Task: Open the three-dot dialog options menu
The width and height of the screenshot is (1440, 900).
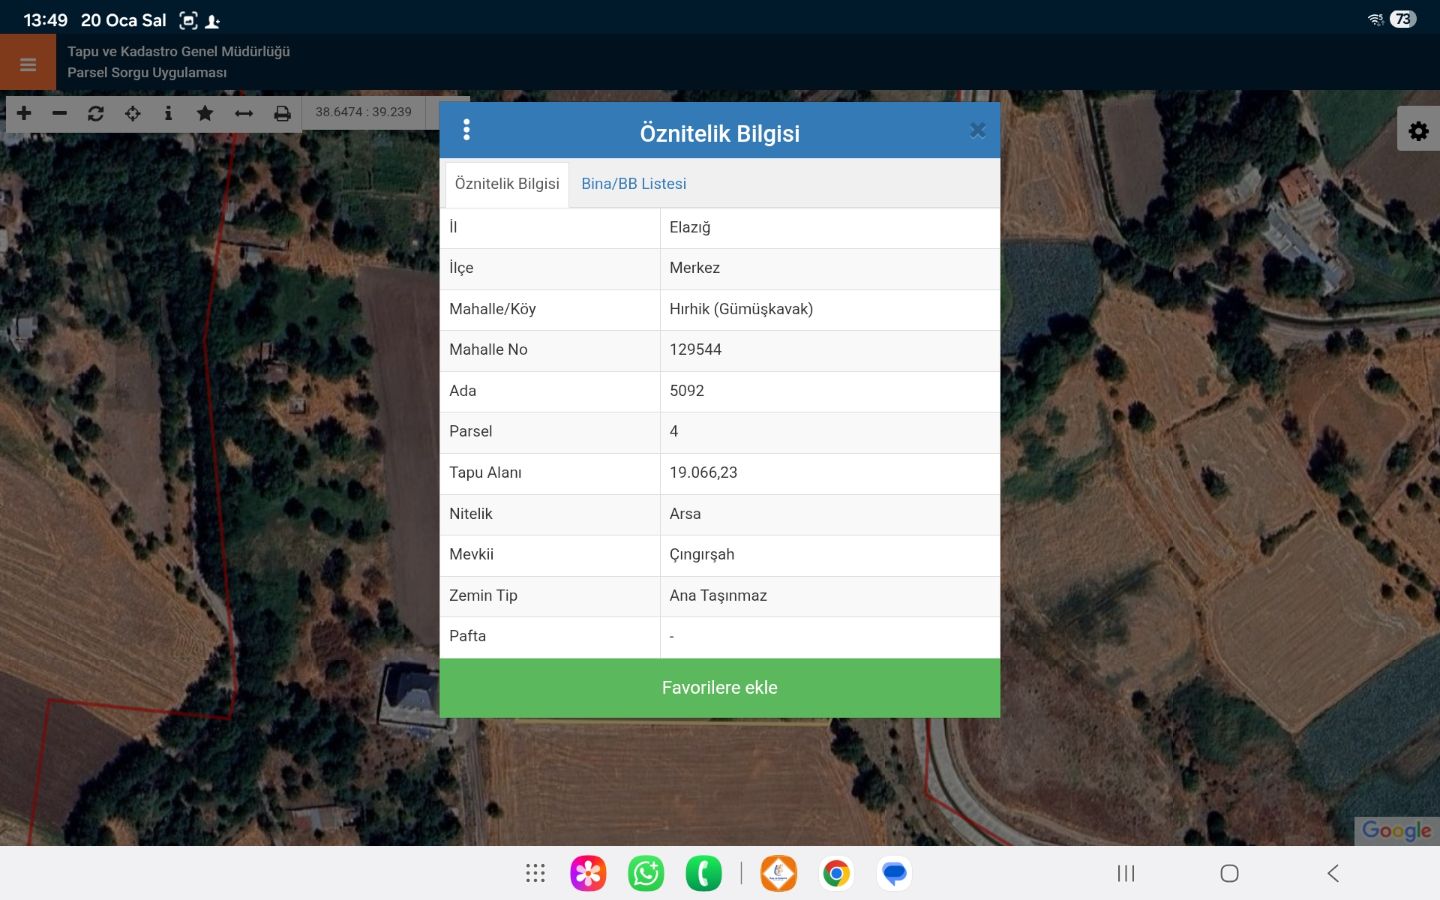Action: pyautogui.click(x=466, y=130)
